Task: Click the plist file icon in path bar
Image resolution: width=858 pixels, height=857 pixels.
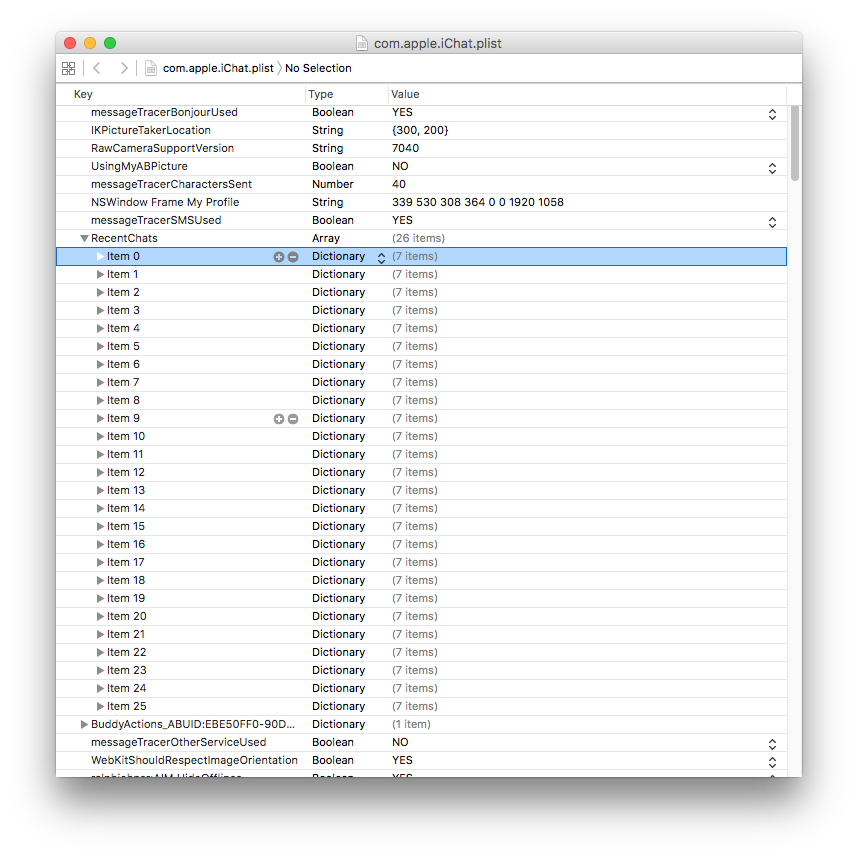Action: [150, 68]
